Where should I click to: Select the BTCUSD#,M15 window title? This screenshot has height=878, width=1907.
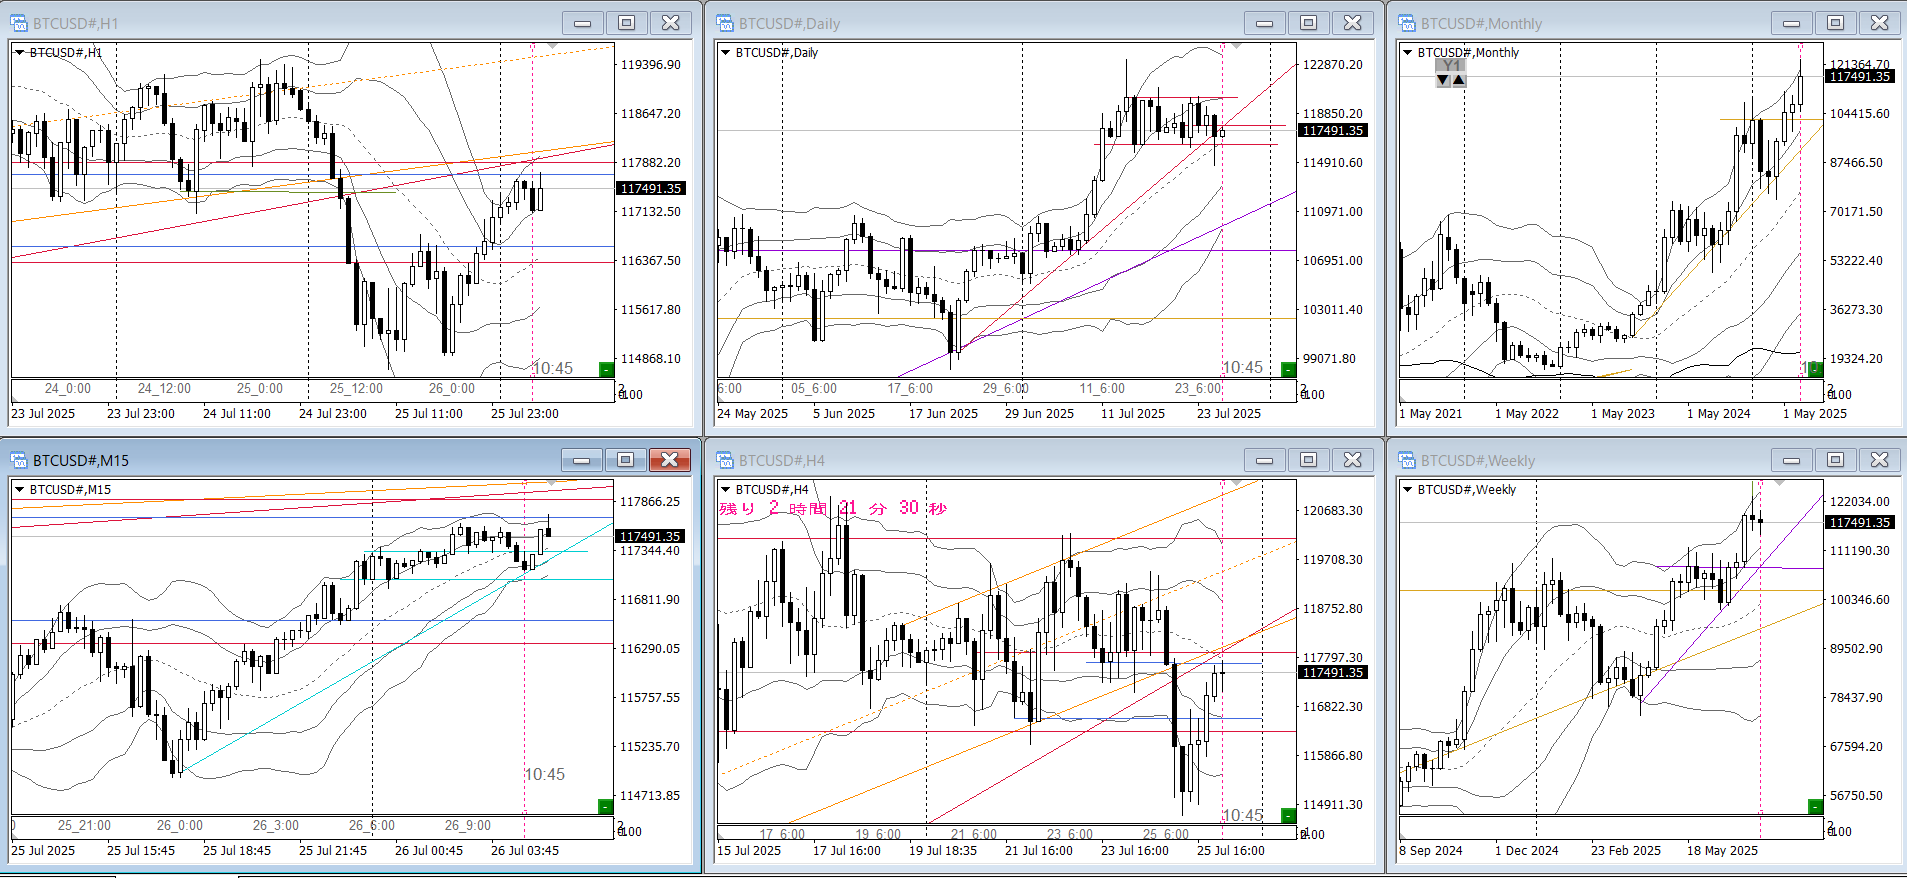click(x=81, y=461)
